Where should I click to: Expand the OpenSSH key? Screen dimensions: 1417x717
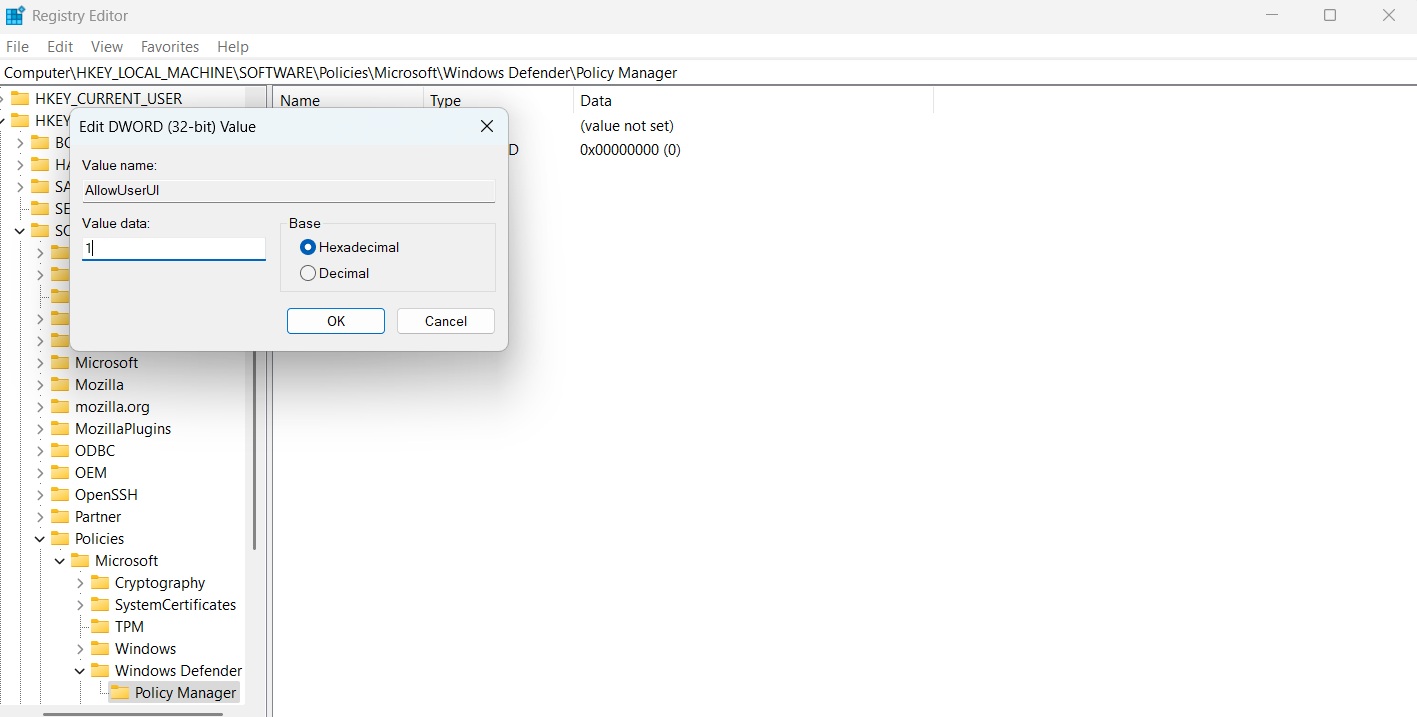pos(40,494)
